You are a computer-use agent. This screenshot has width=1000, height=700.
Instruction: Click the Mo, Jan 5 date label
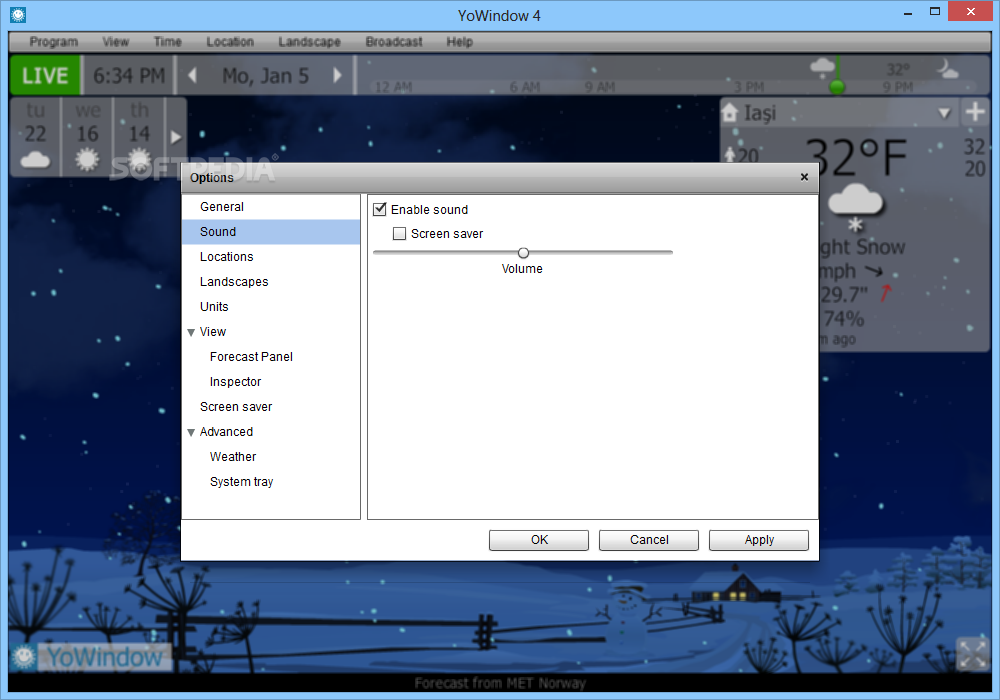(x=265, y=76)
